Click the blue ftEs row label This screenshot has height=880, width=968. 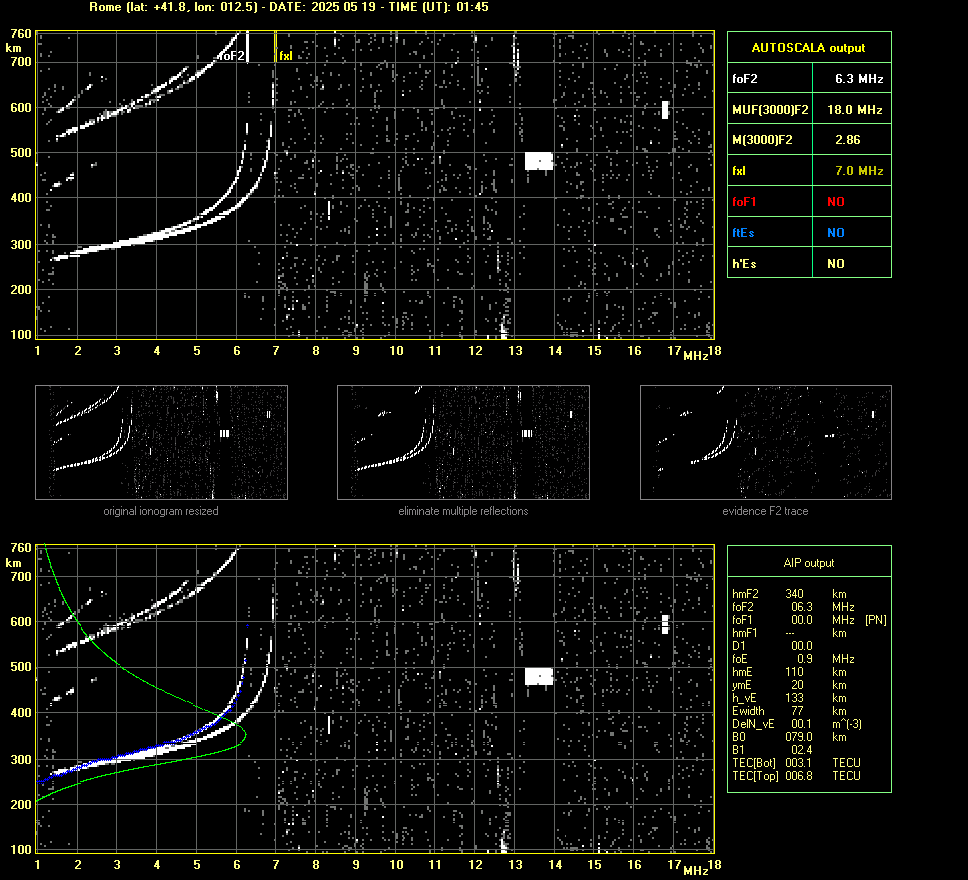pos(743,233)
